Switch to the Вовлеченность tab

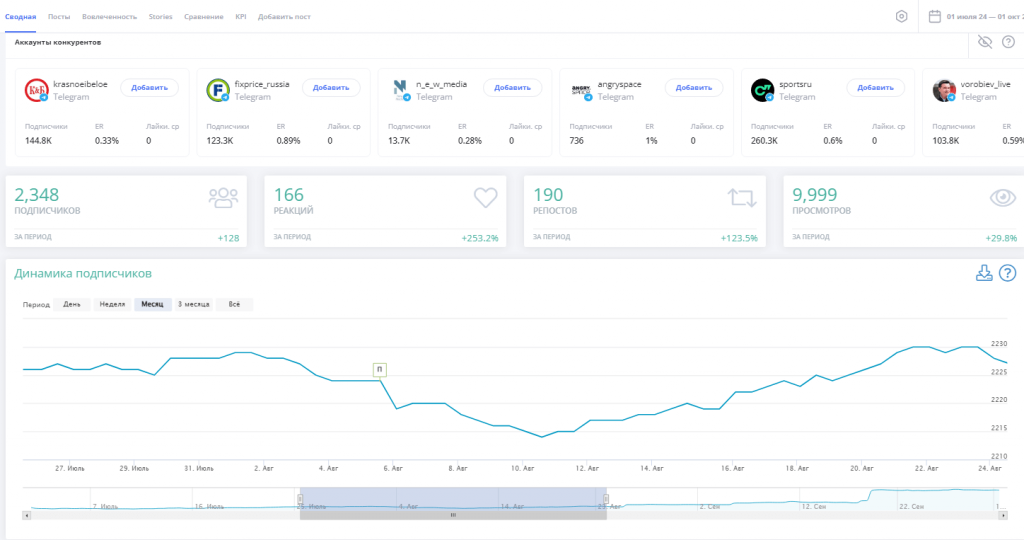tap(109, 18)
